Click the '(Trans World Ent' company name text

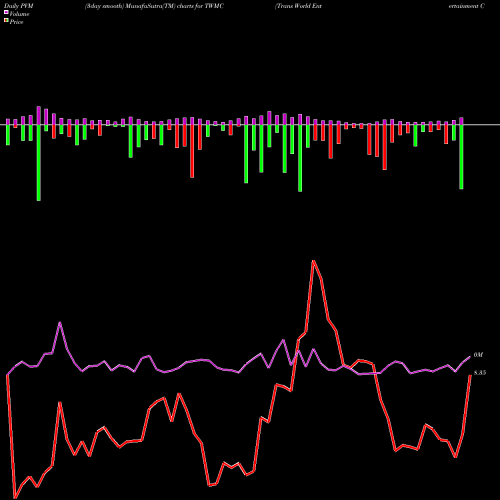pyautogui.click(x=298, y=6)
